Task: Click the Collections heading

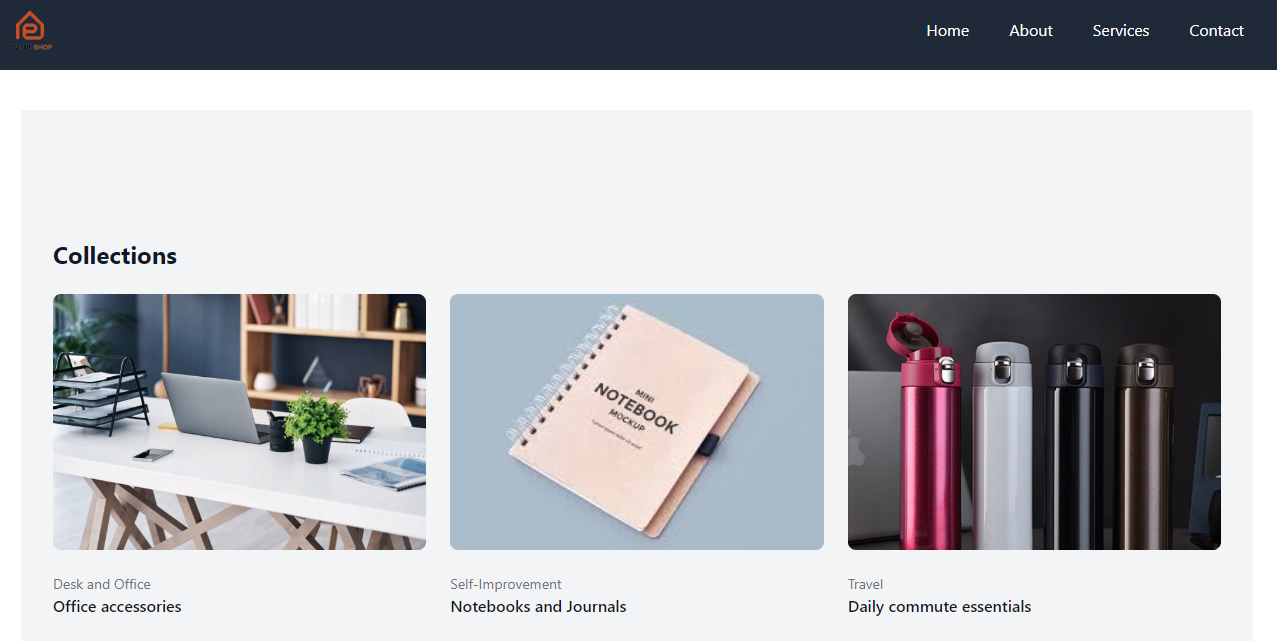Action: tap(115, 256)
